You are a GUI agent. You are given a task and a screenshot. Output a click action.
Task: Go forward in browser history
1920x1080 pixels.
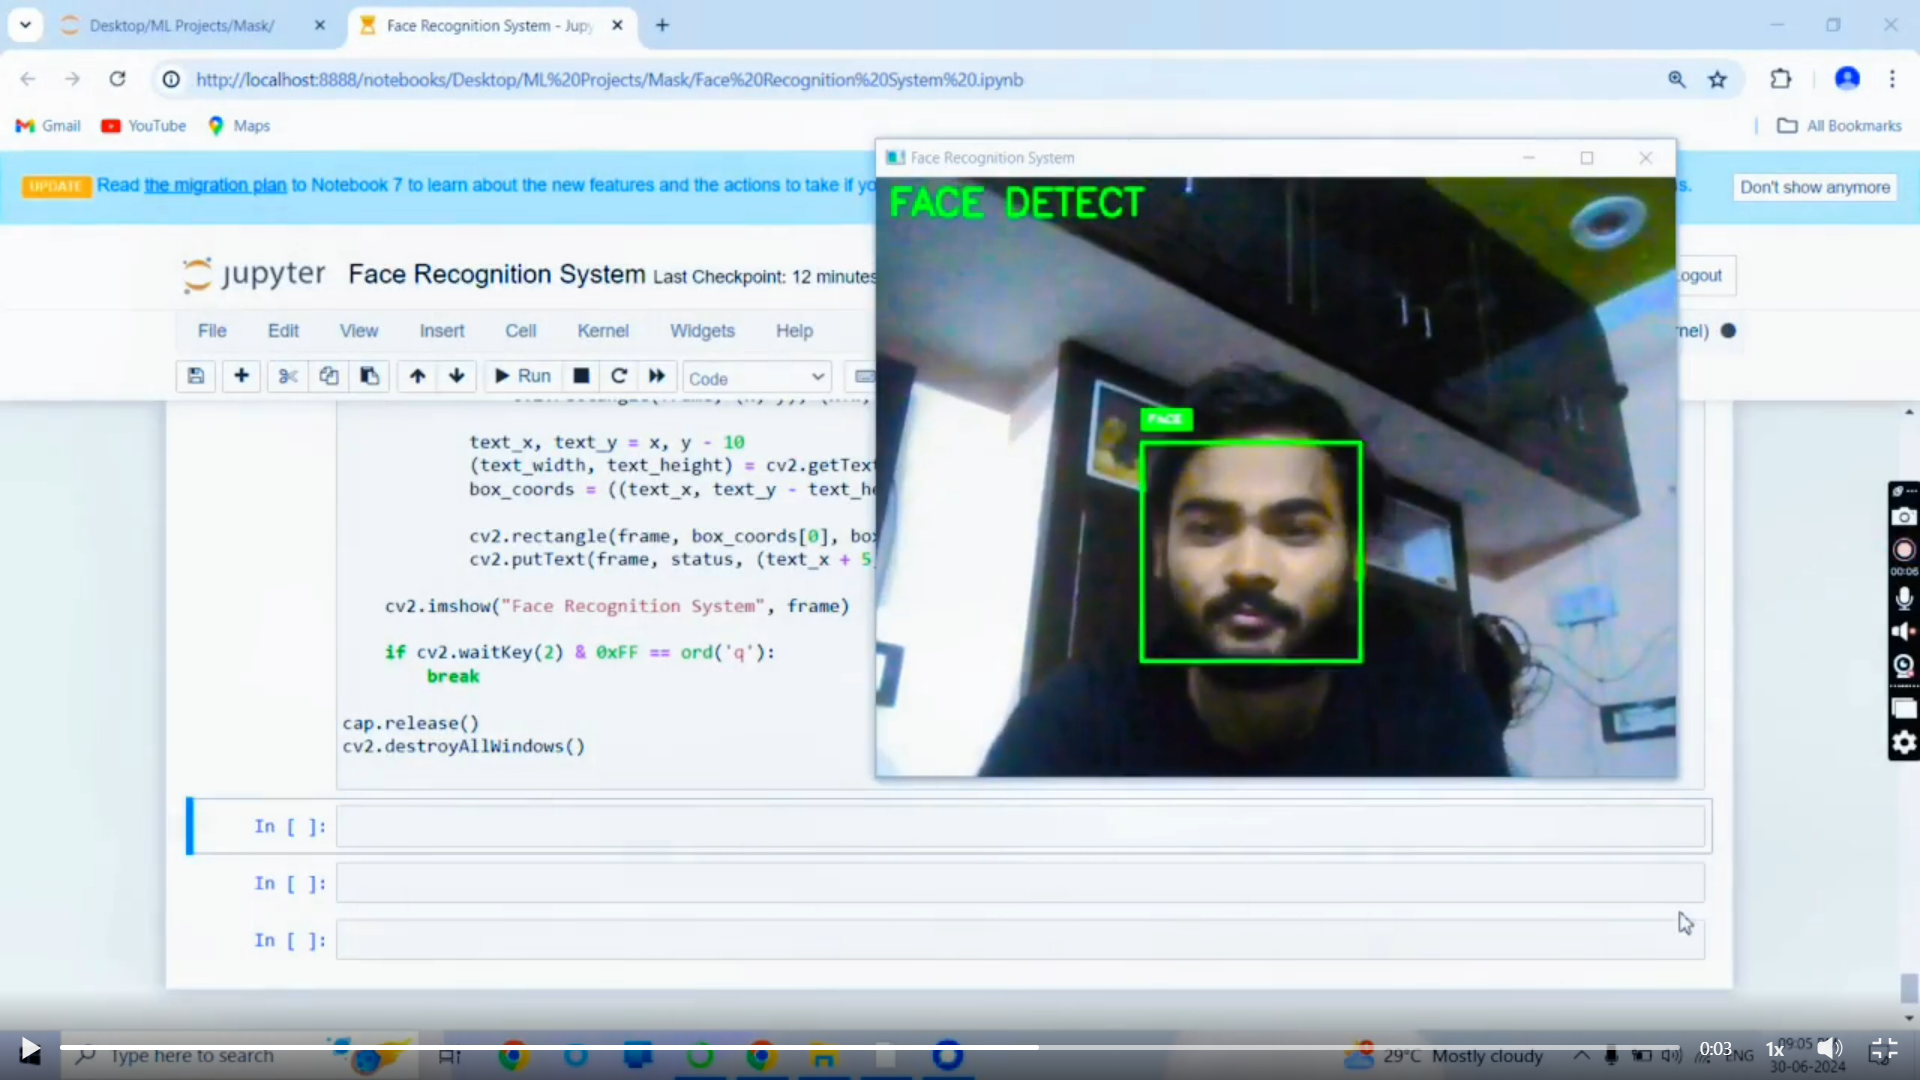click(72, 79)
